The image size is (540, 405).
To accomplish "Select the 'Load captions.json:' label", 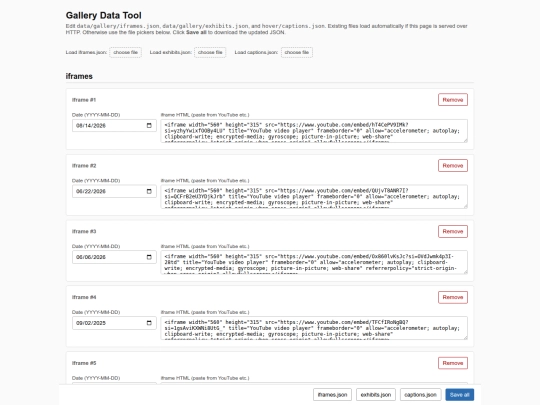I will (256, 52).
